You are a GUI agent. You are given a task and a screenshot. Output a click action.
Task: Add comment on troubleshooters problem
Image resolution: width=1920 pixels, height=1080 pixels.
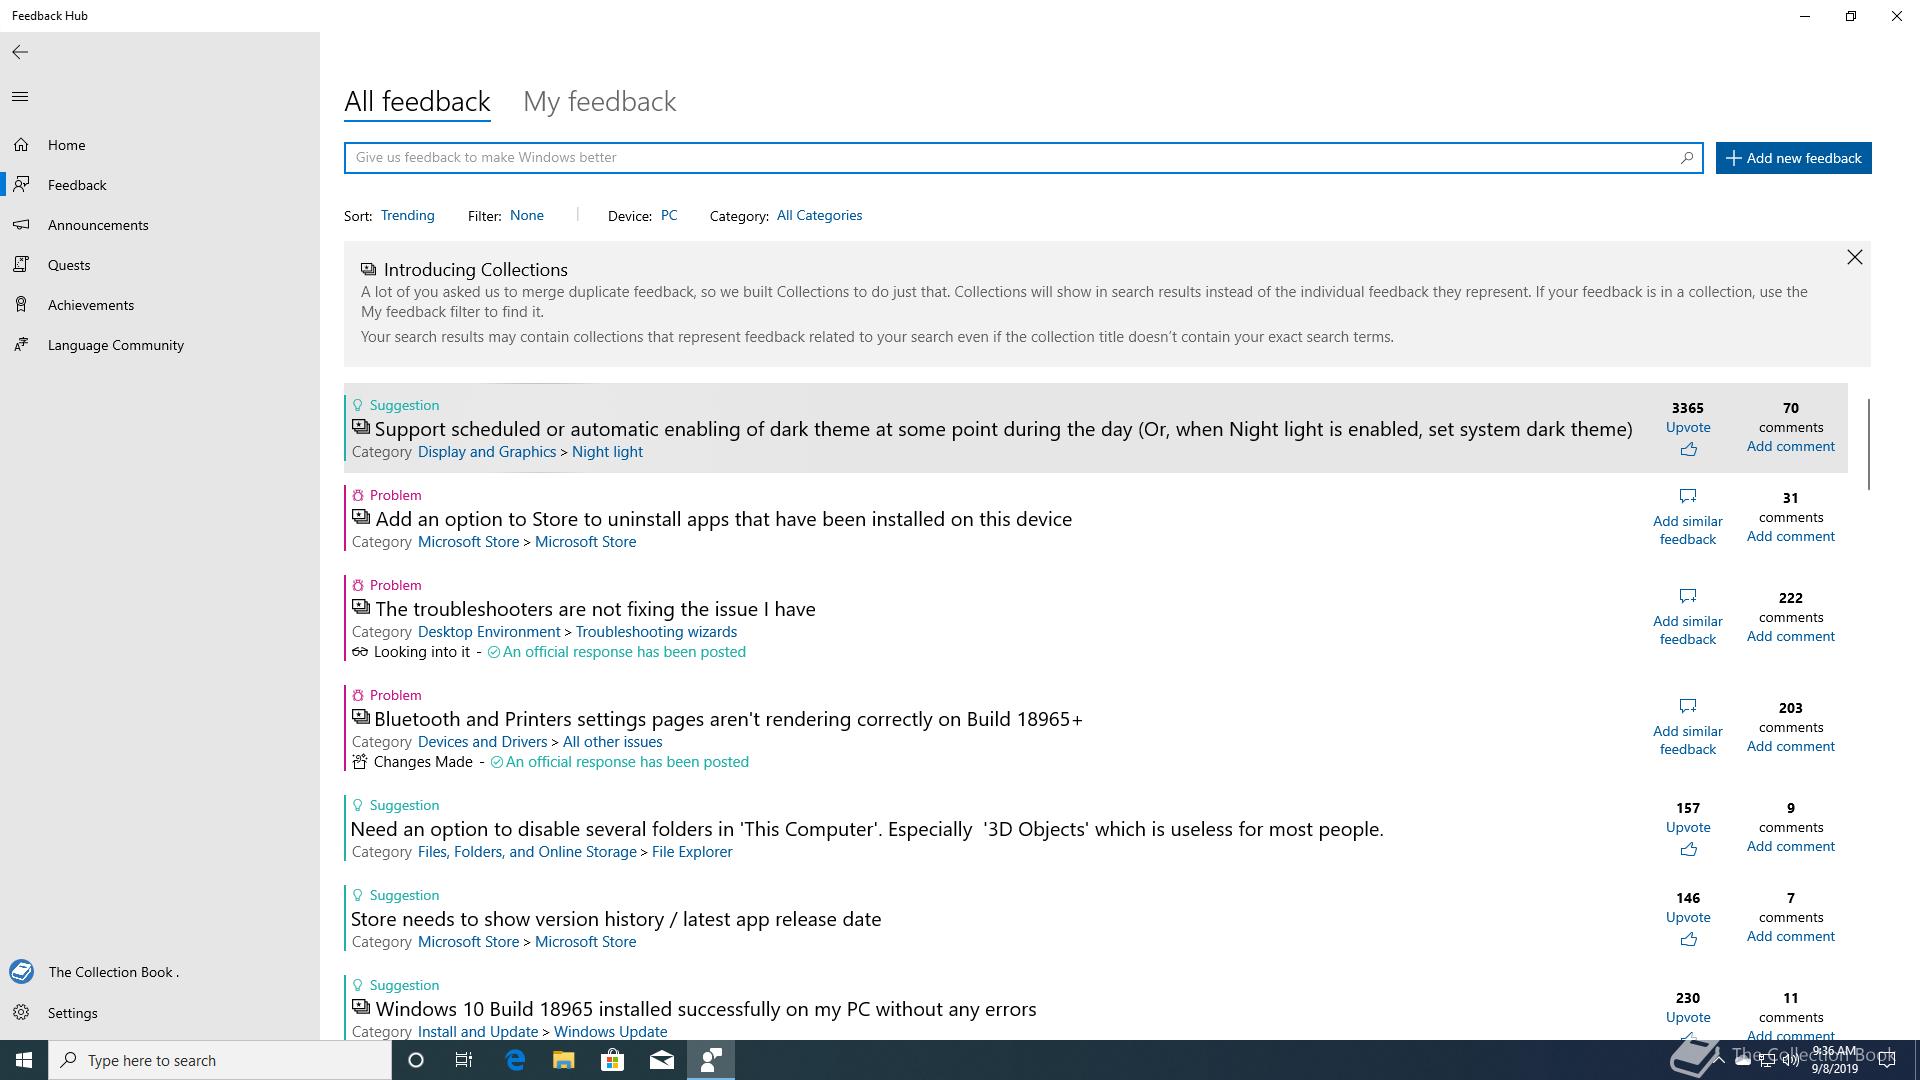1790,636
